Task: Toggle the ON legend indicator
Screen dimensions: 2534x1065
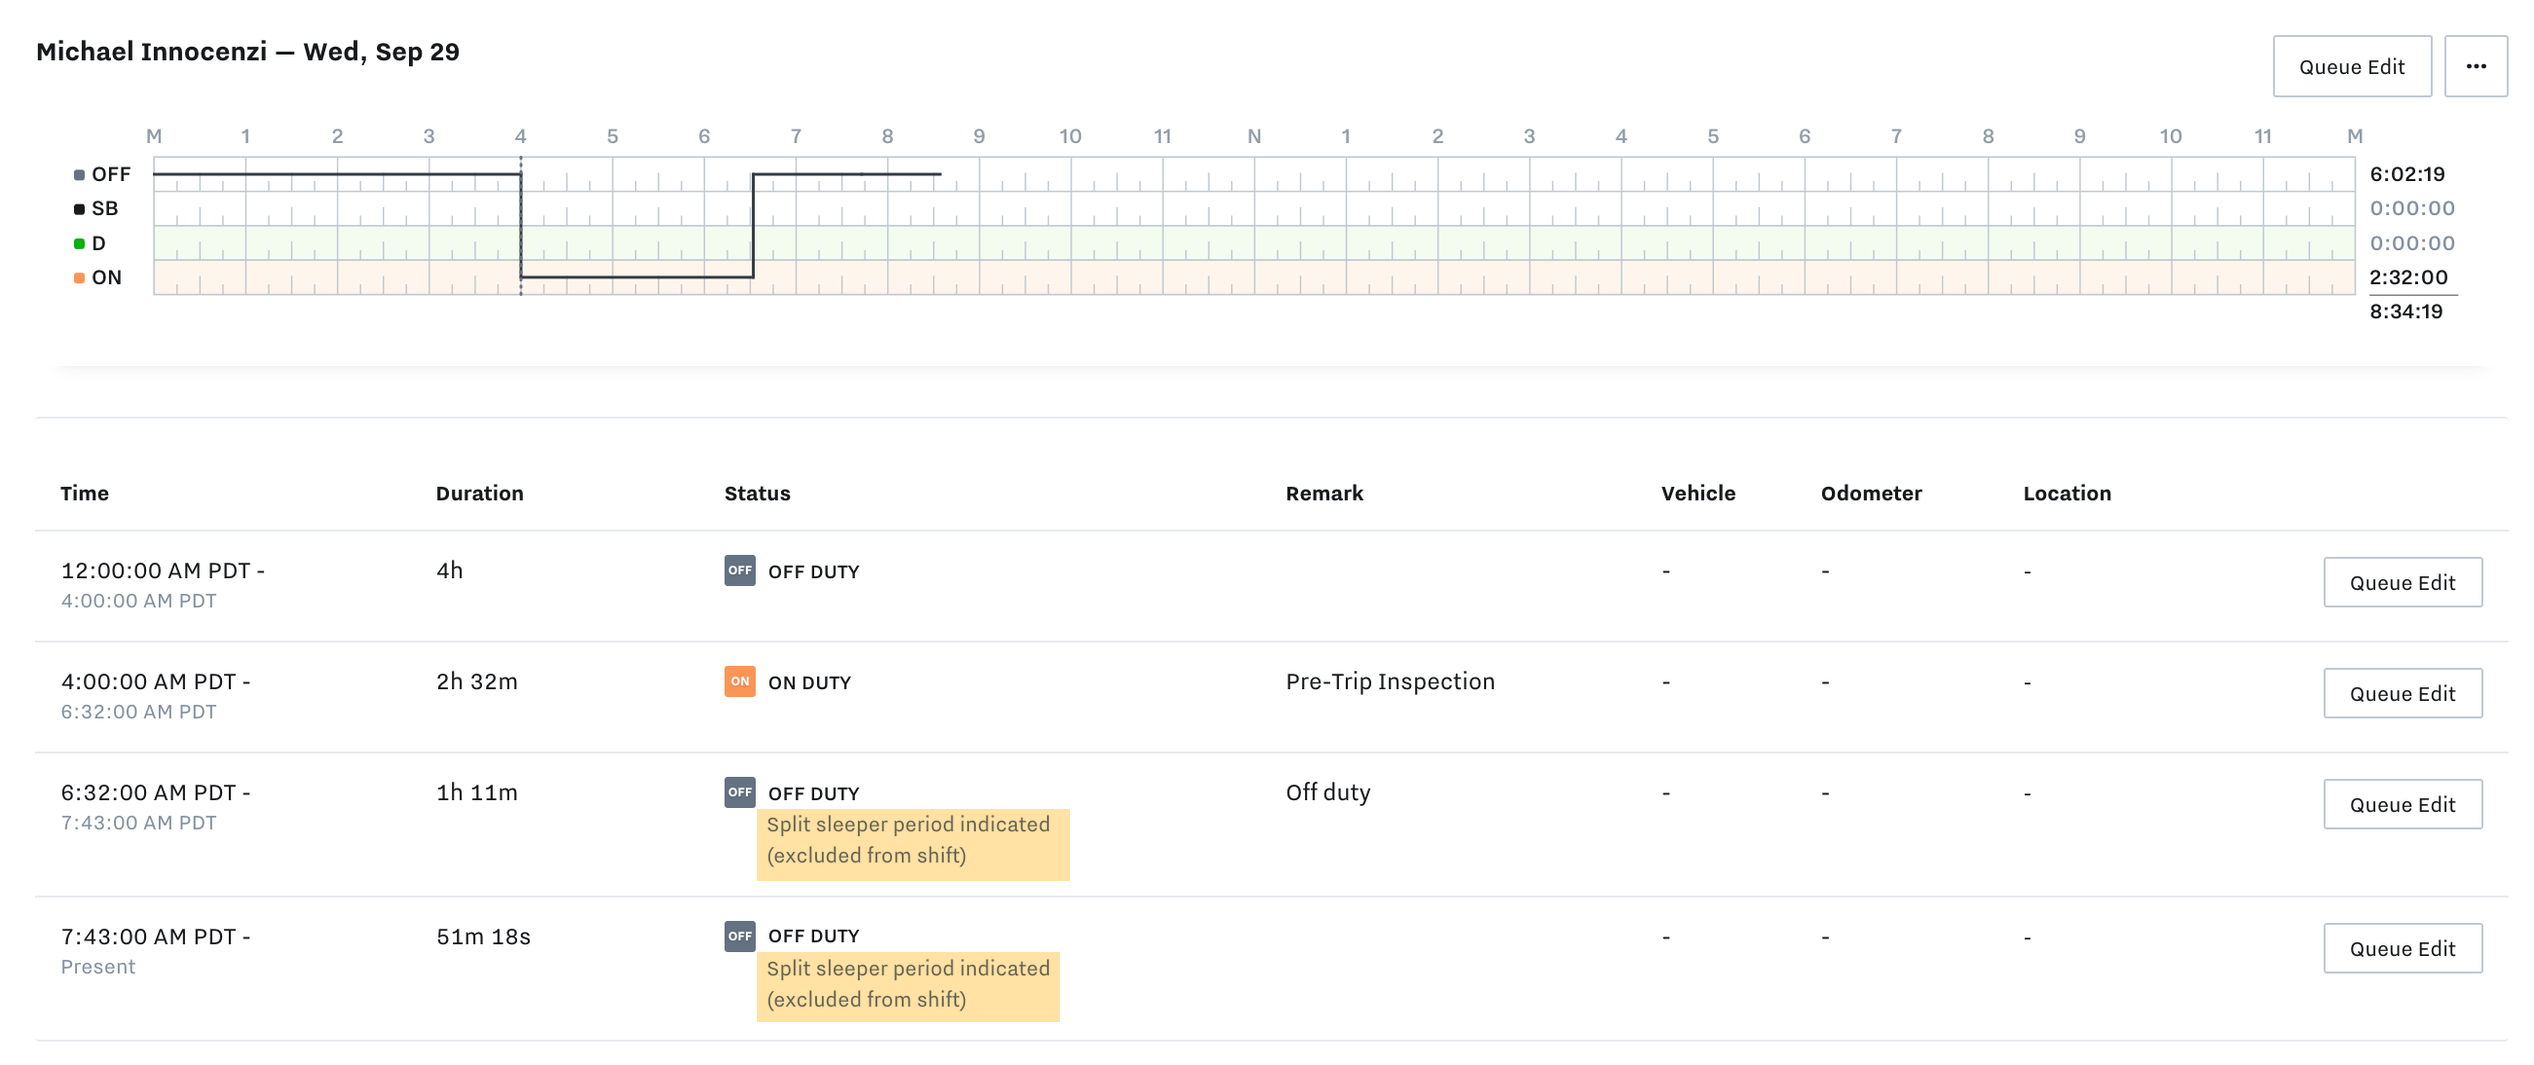Action: [79, 277]
